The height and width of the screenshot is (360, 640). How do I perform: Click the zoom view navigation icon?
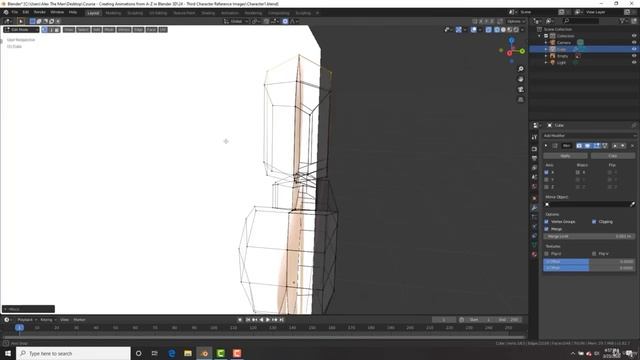[521, 69]
